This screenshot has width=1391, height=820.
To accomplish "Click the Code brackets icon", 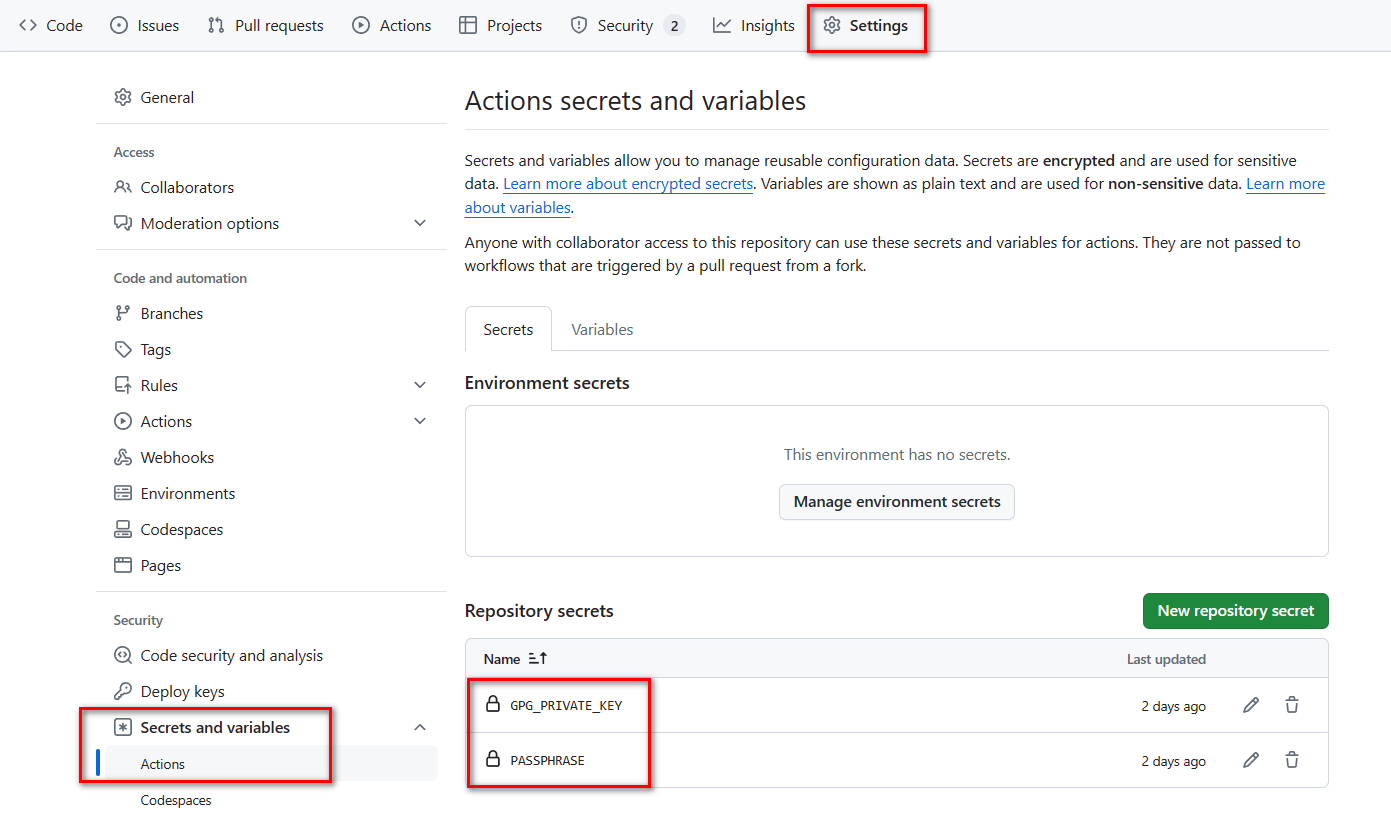I will (28, 26).
